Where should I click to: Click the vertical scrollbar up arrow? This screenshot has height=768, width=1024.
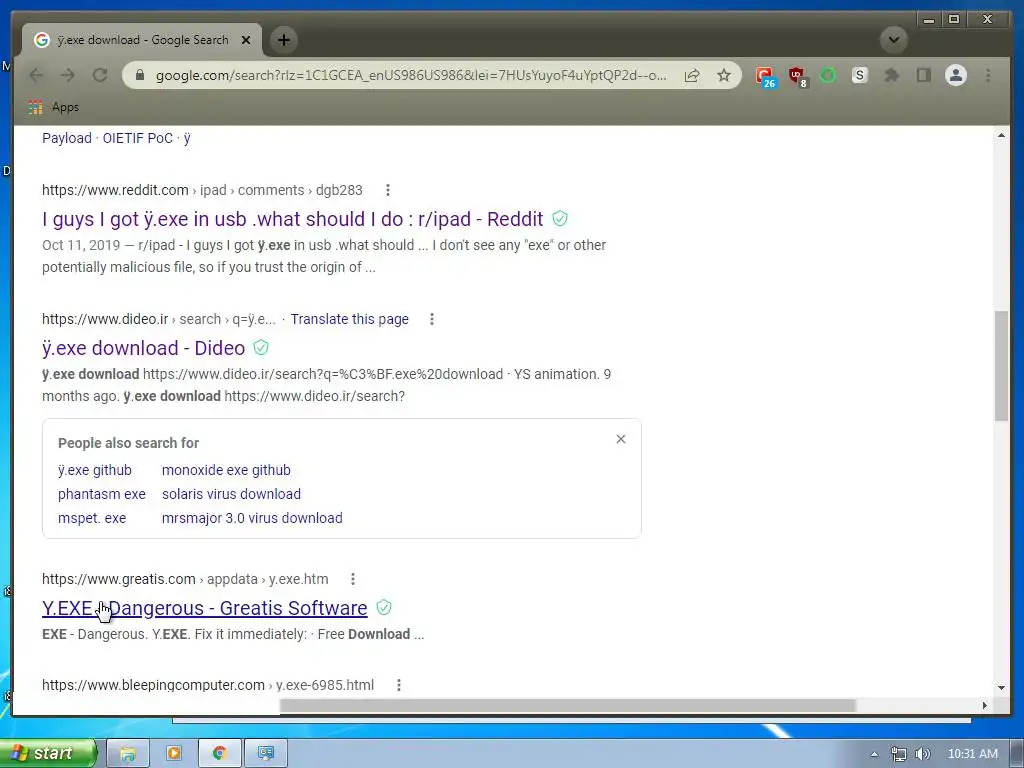[1001, 135]
